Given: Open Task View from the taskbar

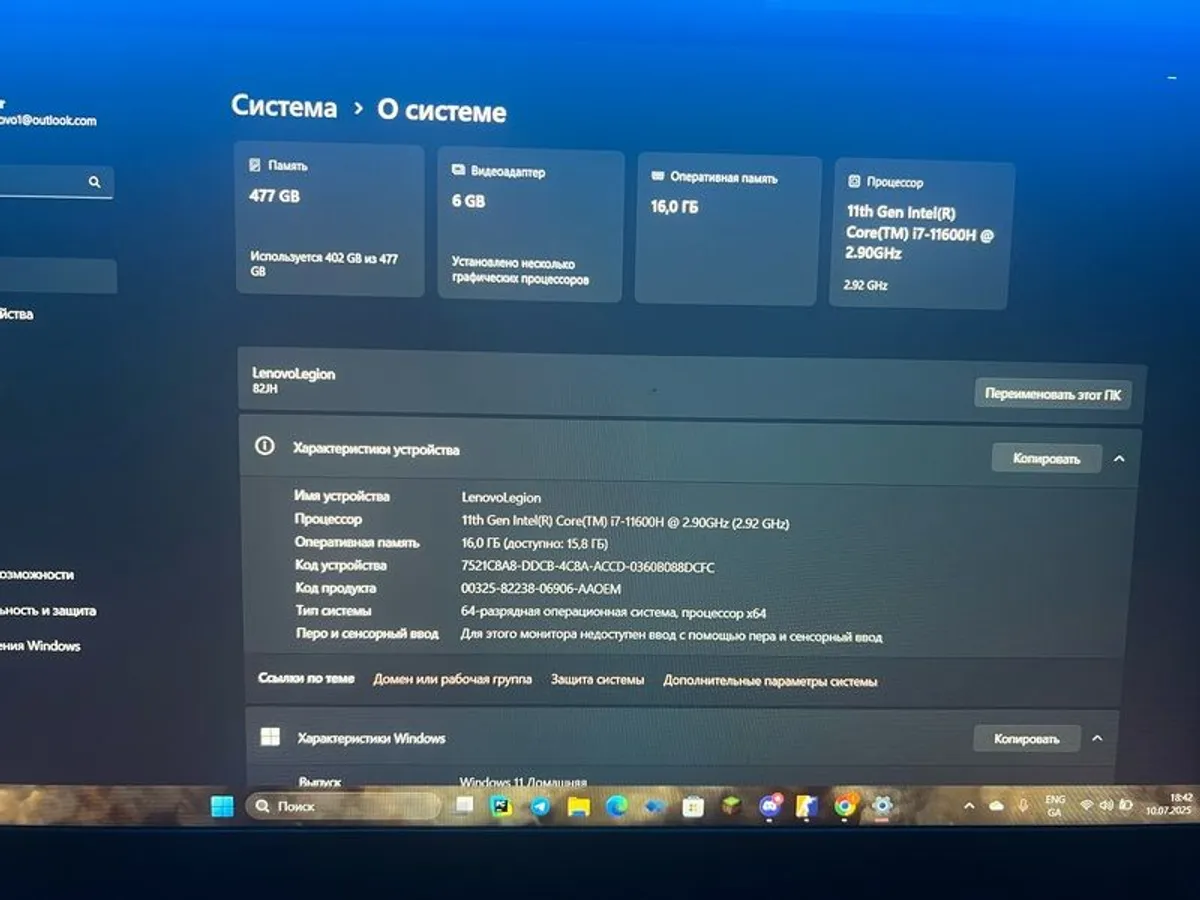Looking at the screenshot, I should (x=464, y=805).
